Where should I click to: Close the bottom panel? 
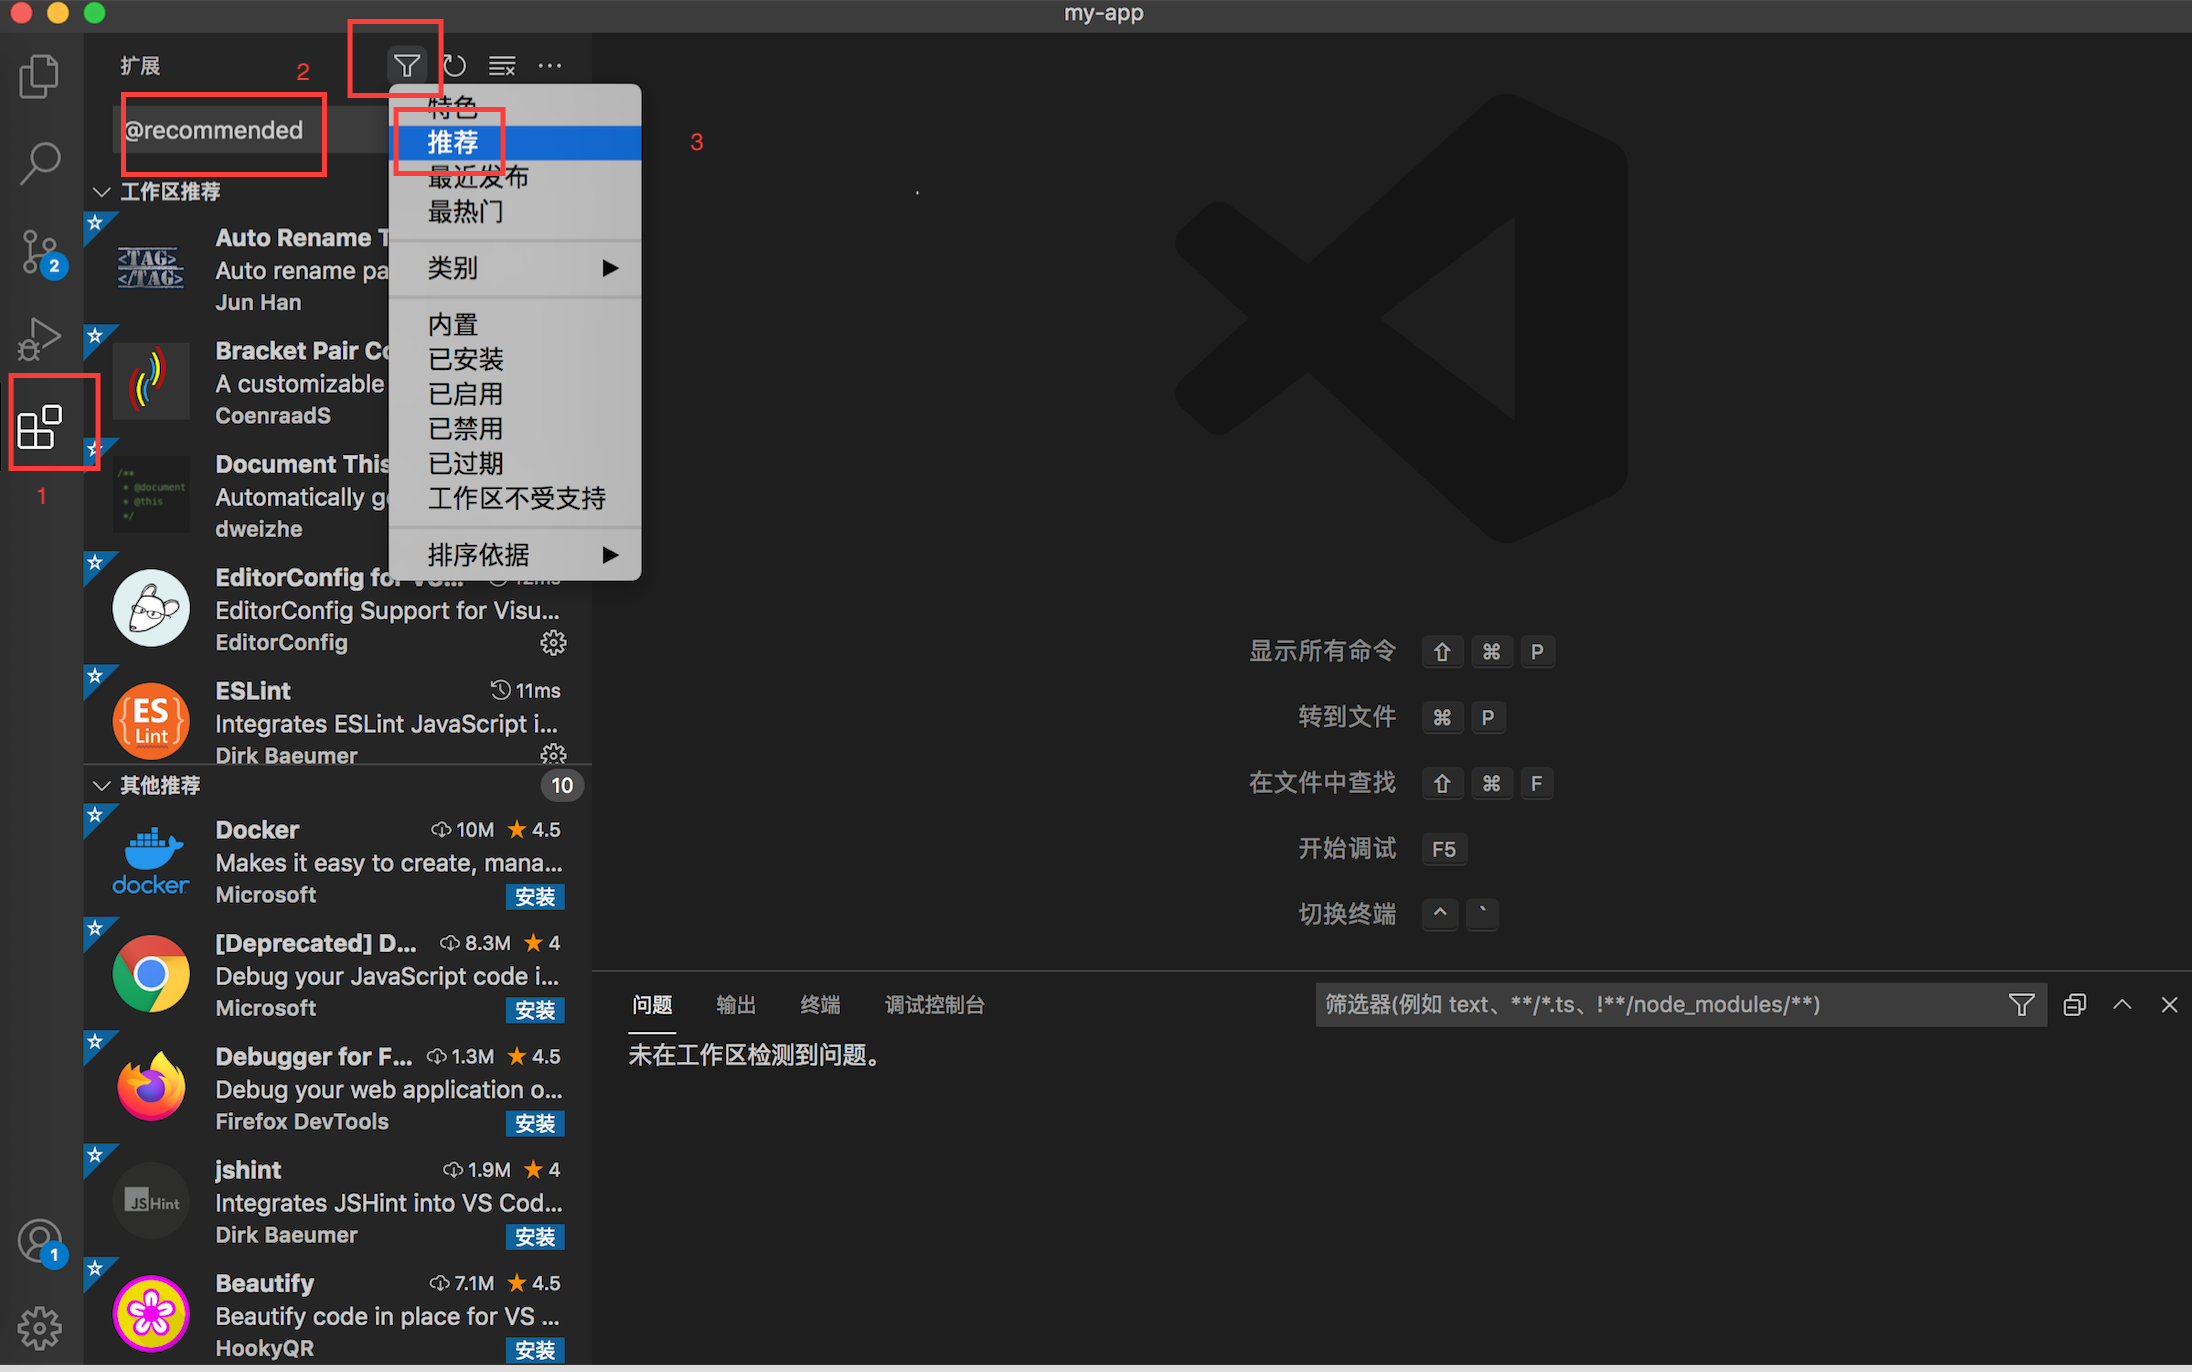point(2169,1004)
